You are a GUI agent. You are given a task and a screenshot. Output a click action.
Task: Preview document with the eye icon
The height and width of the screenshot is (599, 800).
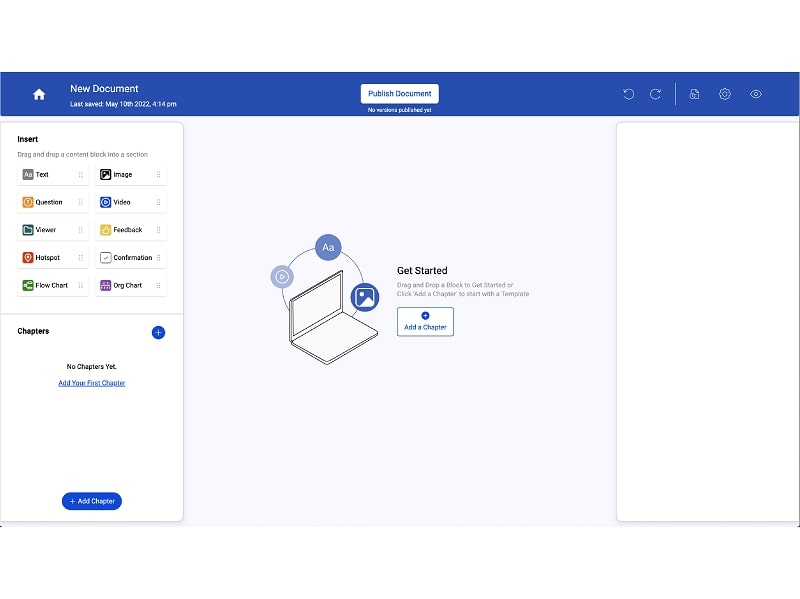coord(756,94)
